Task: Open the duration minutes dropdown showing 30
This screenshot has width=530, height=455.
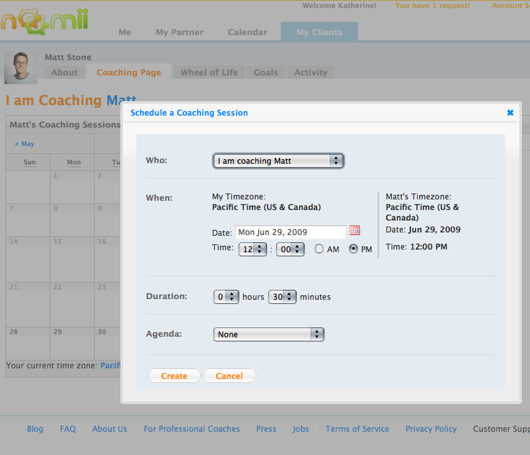Action: click(282, 297)
